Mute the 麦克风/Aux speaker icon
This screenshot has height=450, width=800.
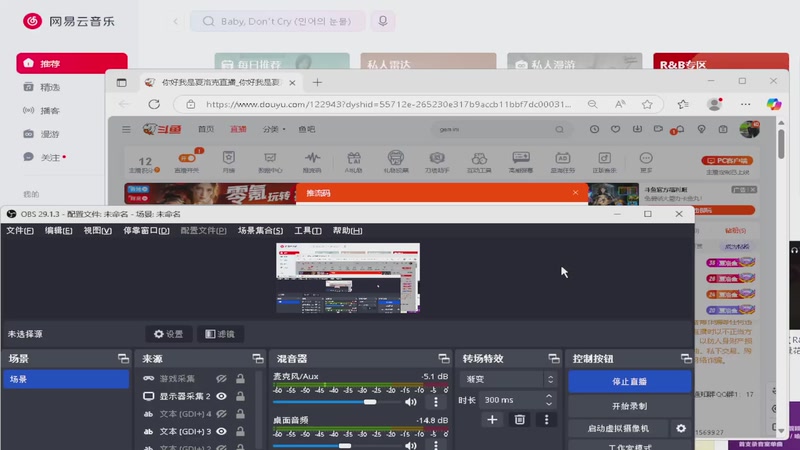[x=411, y=402]
